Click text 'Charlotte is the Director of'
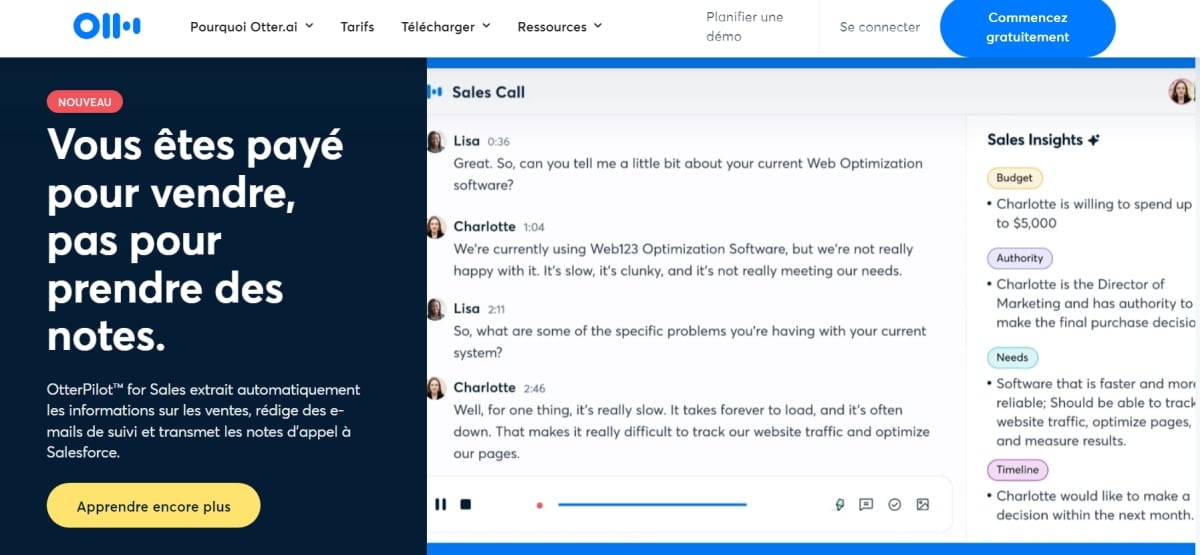Image resolution: width=1200 pixels, height=555 pixels. pos(1081,284)
